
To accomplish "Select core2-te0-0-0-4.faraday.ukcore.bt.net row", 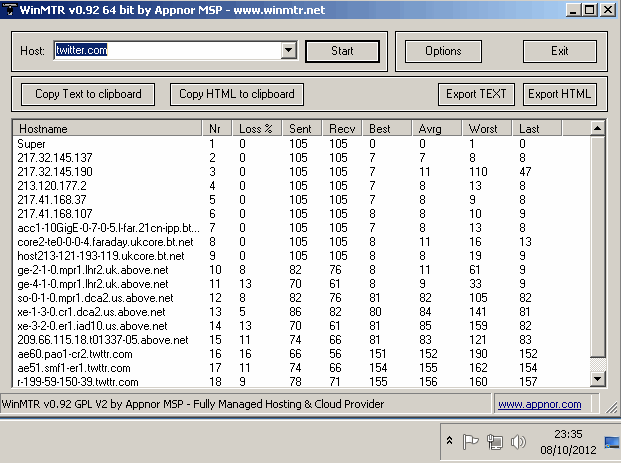I will tap(302, 242).
